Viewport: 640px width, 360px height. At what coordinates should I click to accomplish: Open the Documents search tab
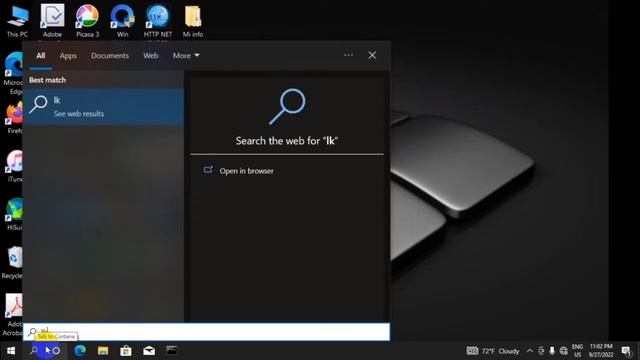point(110,56)
